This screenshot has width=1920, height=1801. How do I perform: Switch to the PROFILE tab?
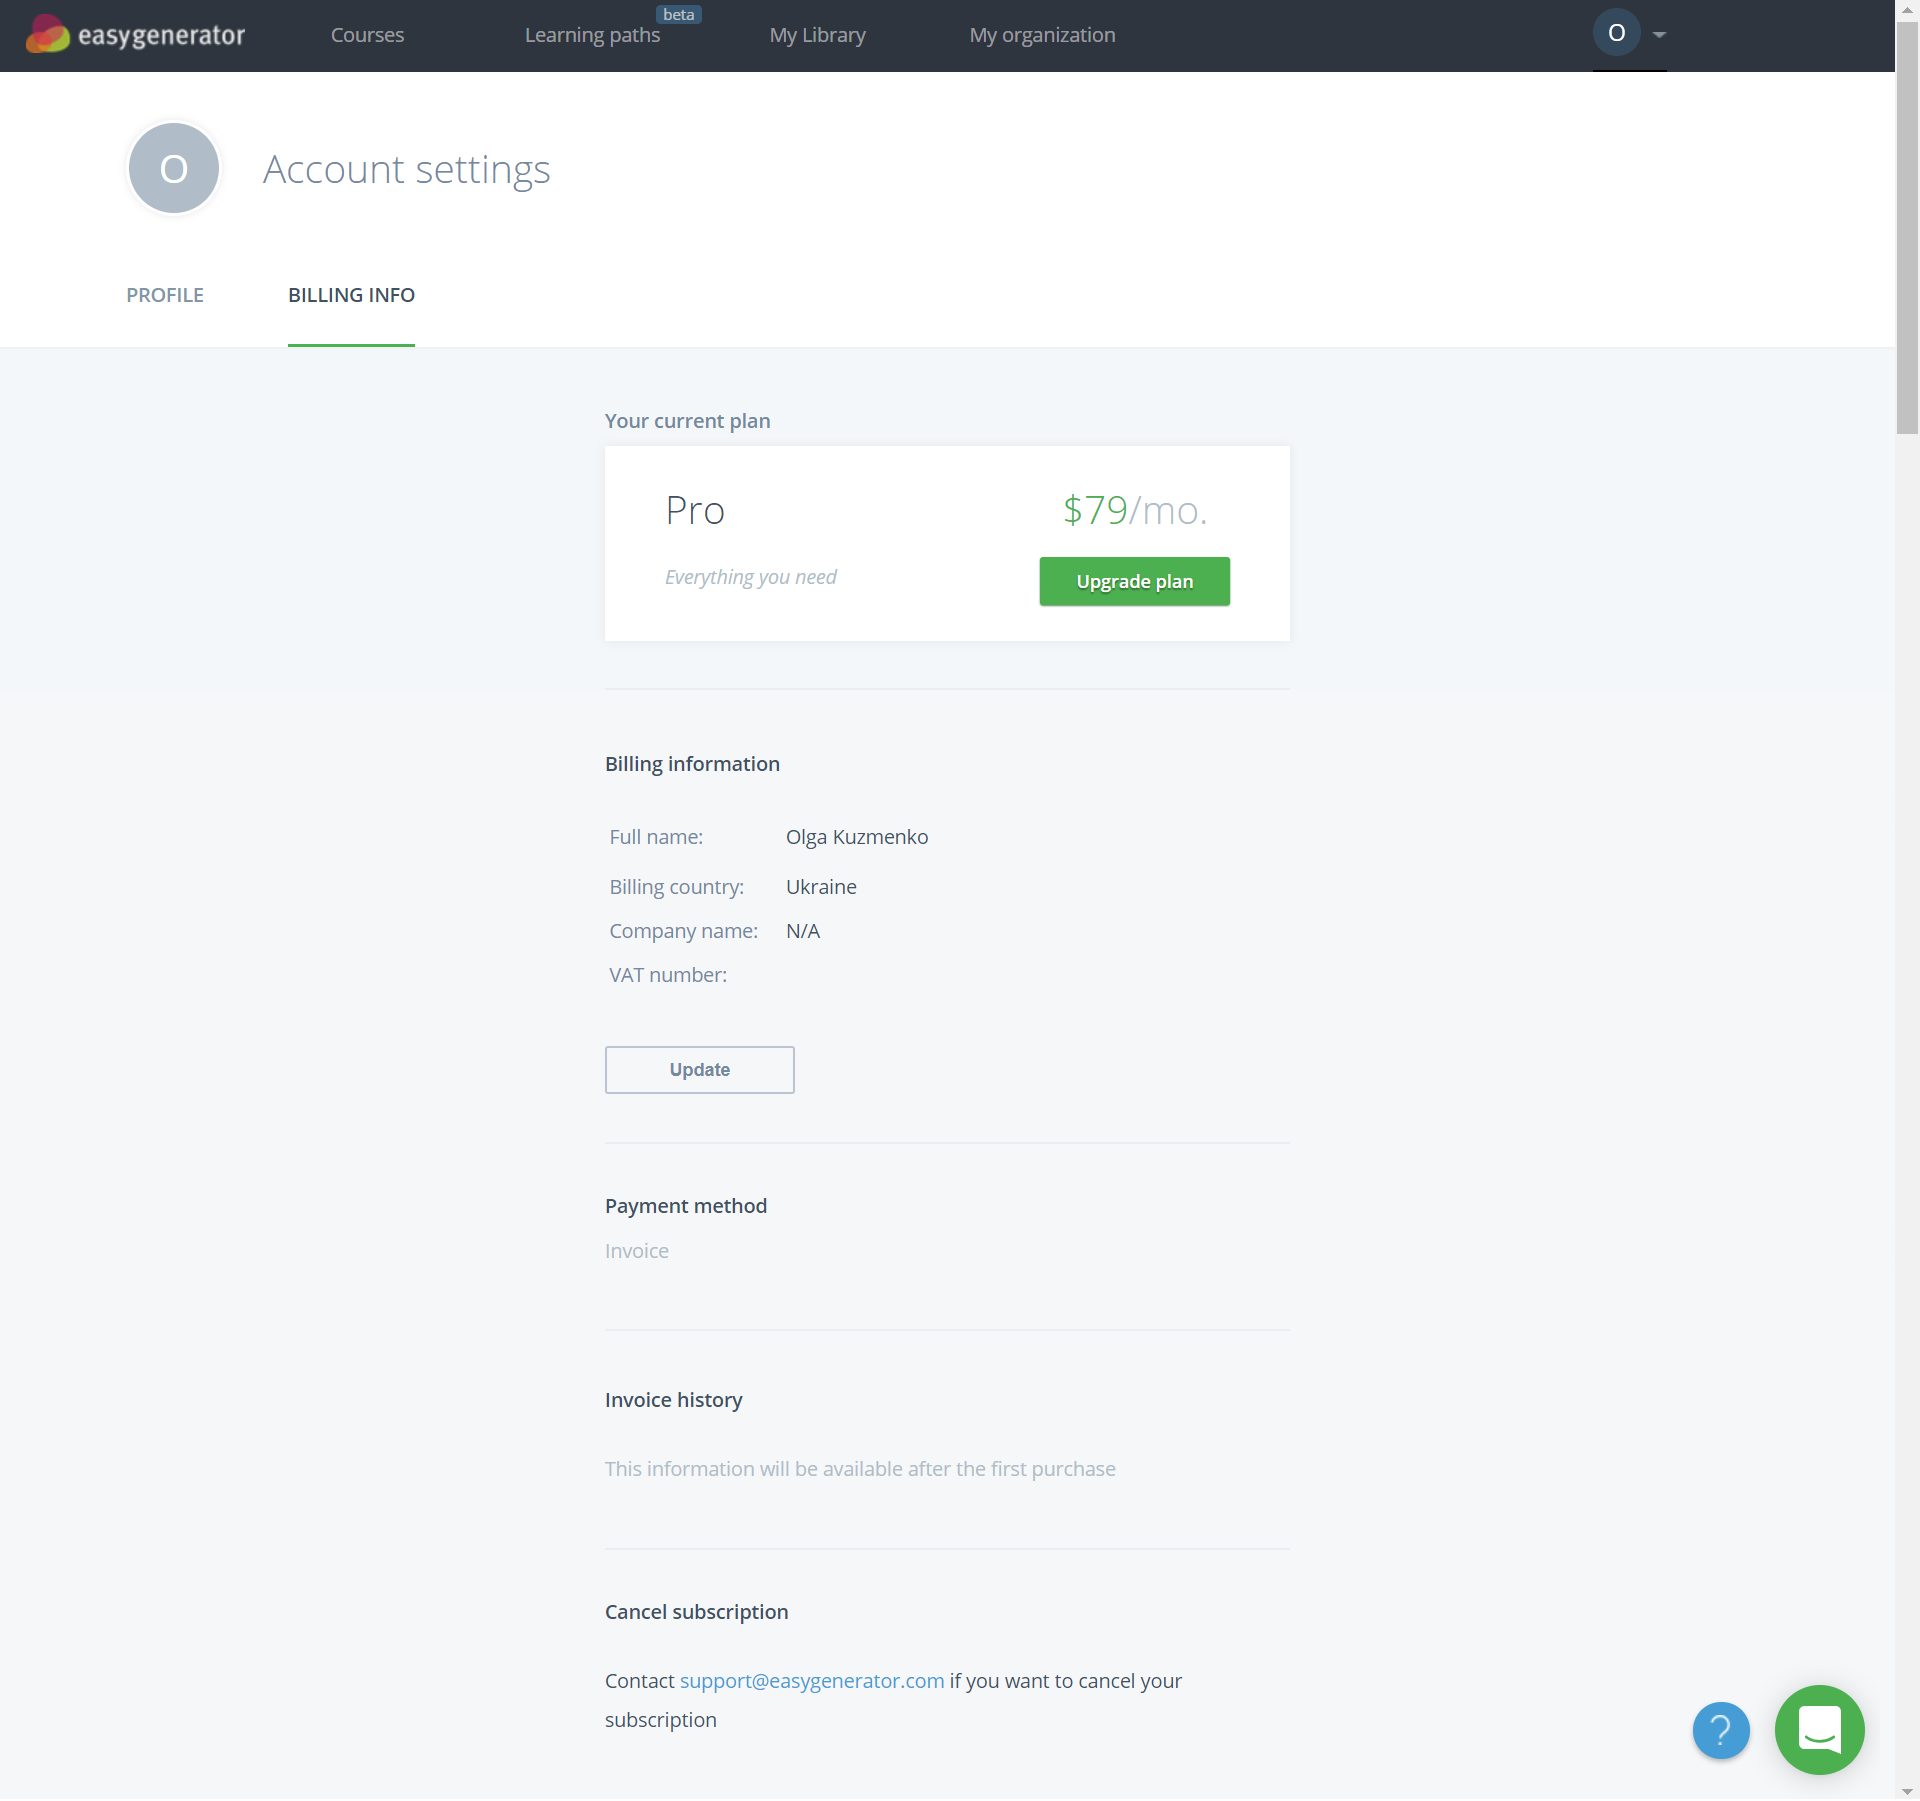164,295
